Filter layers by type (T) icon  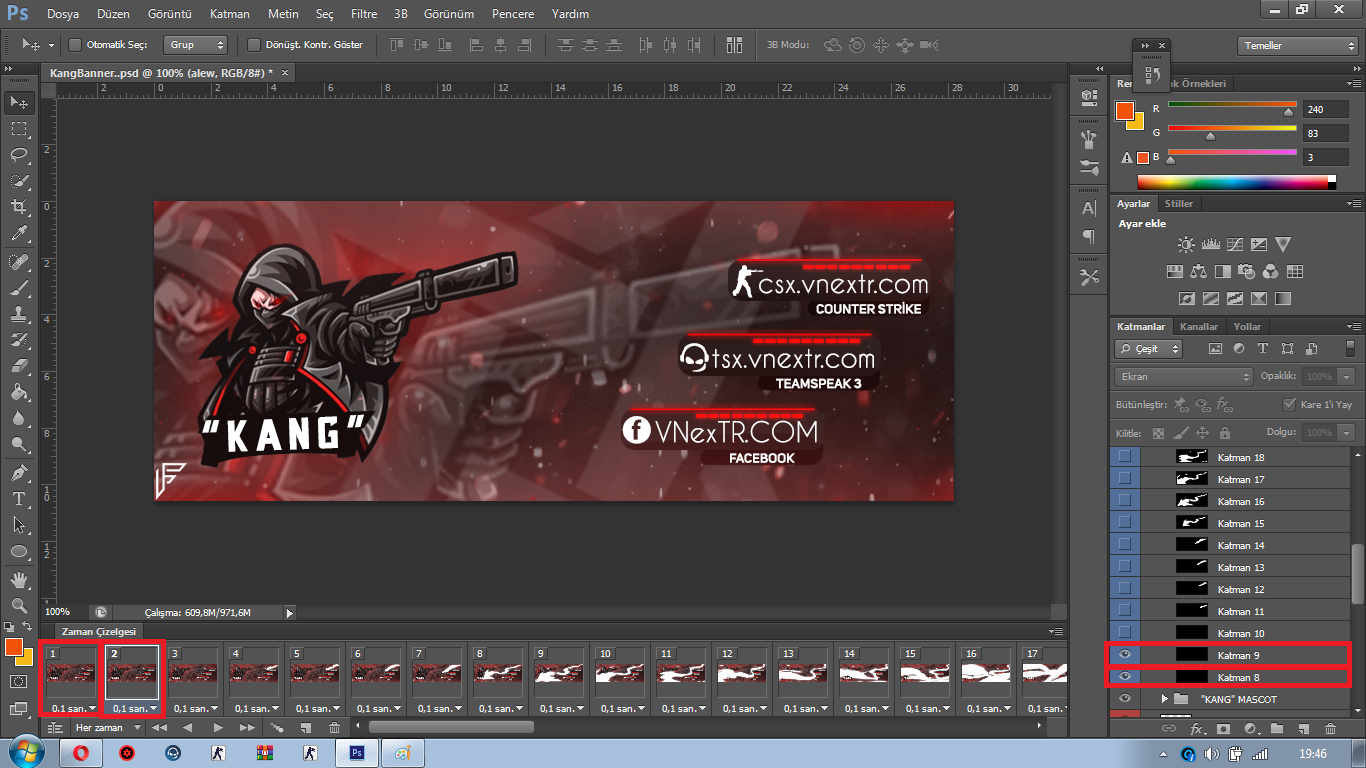pos(1263,349)
